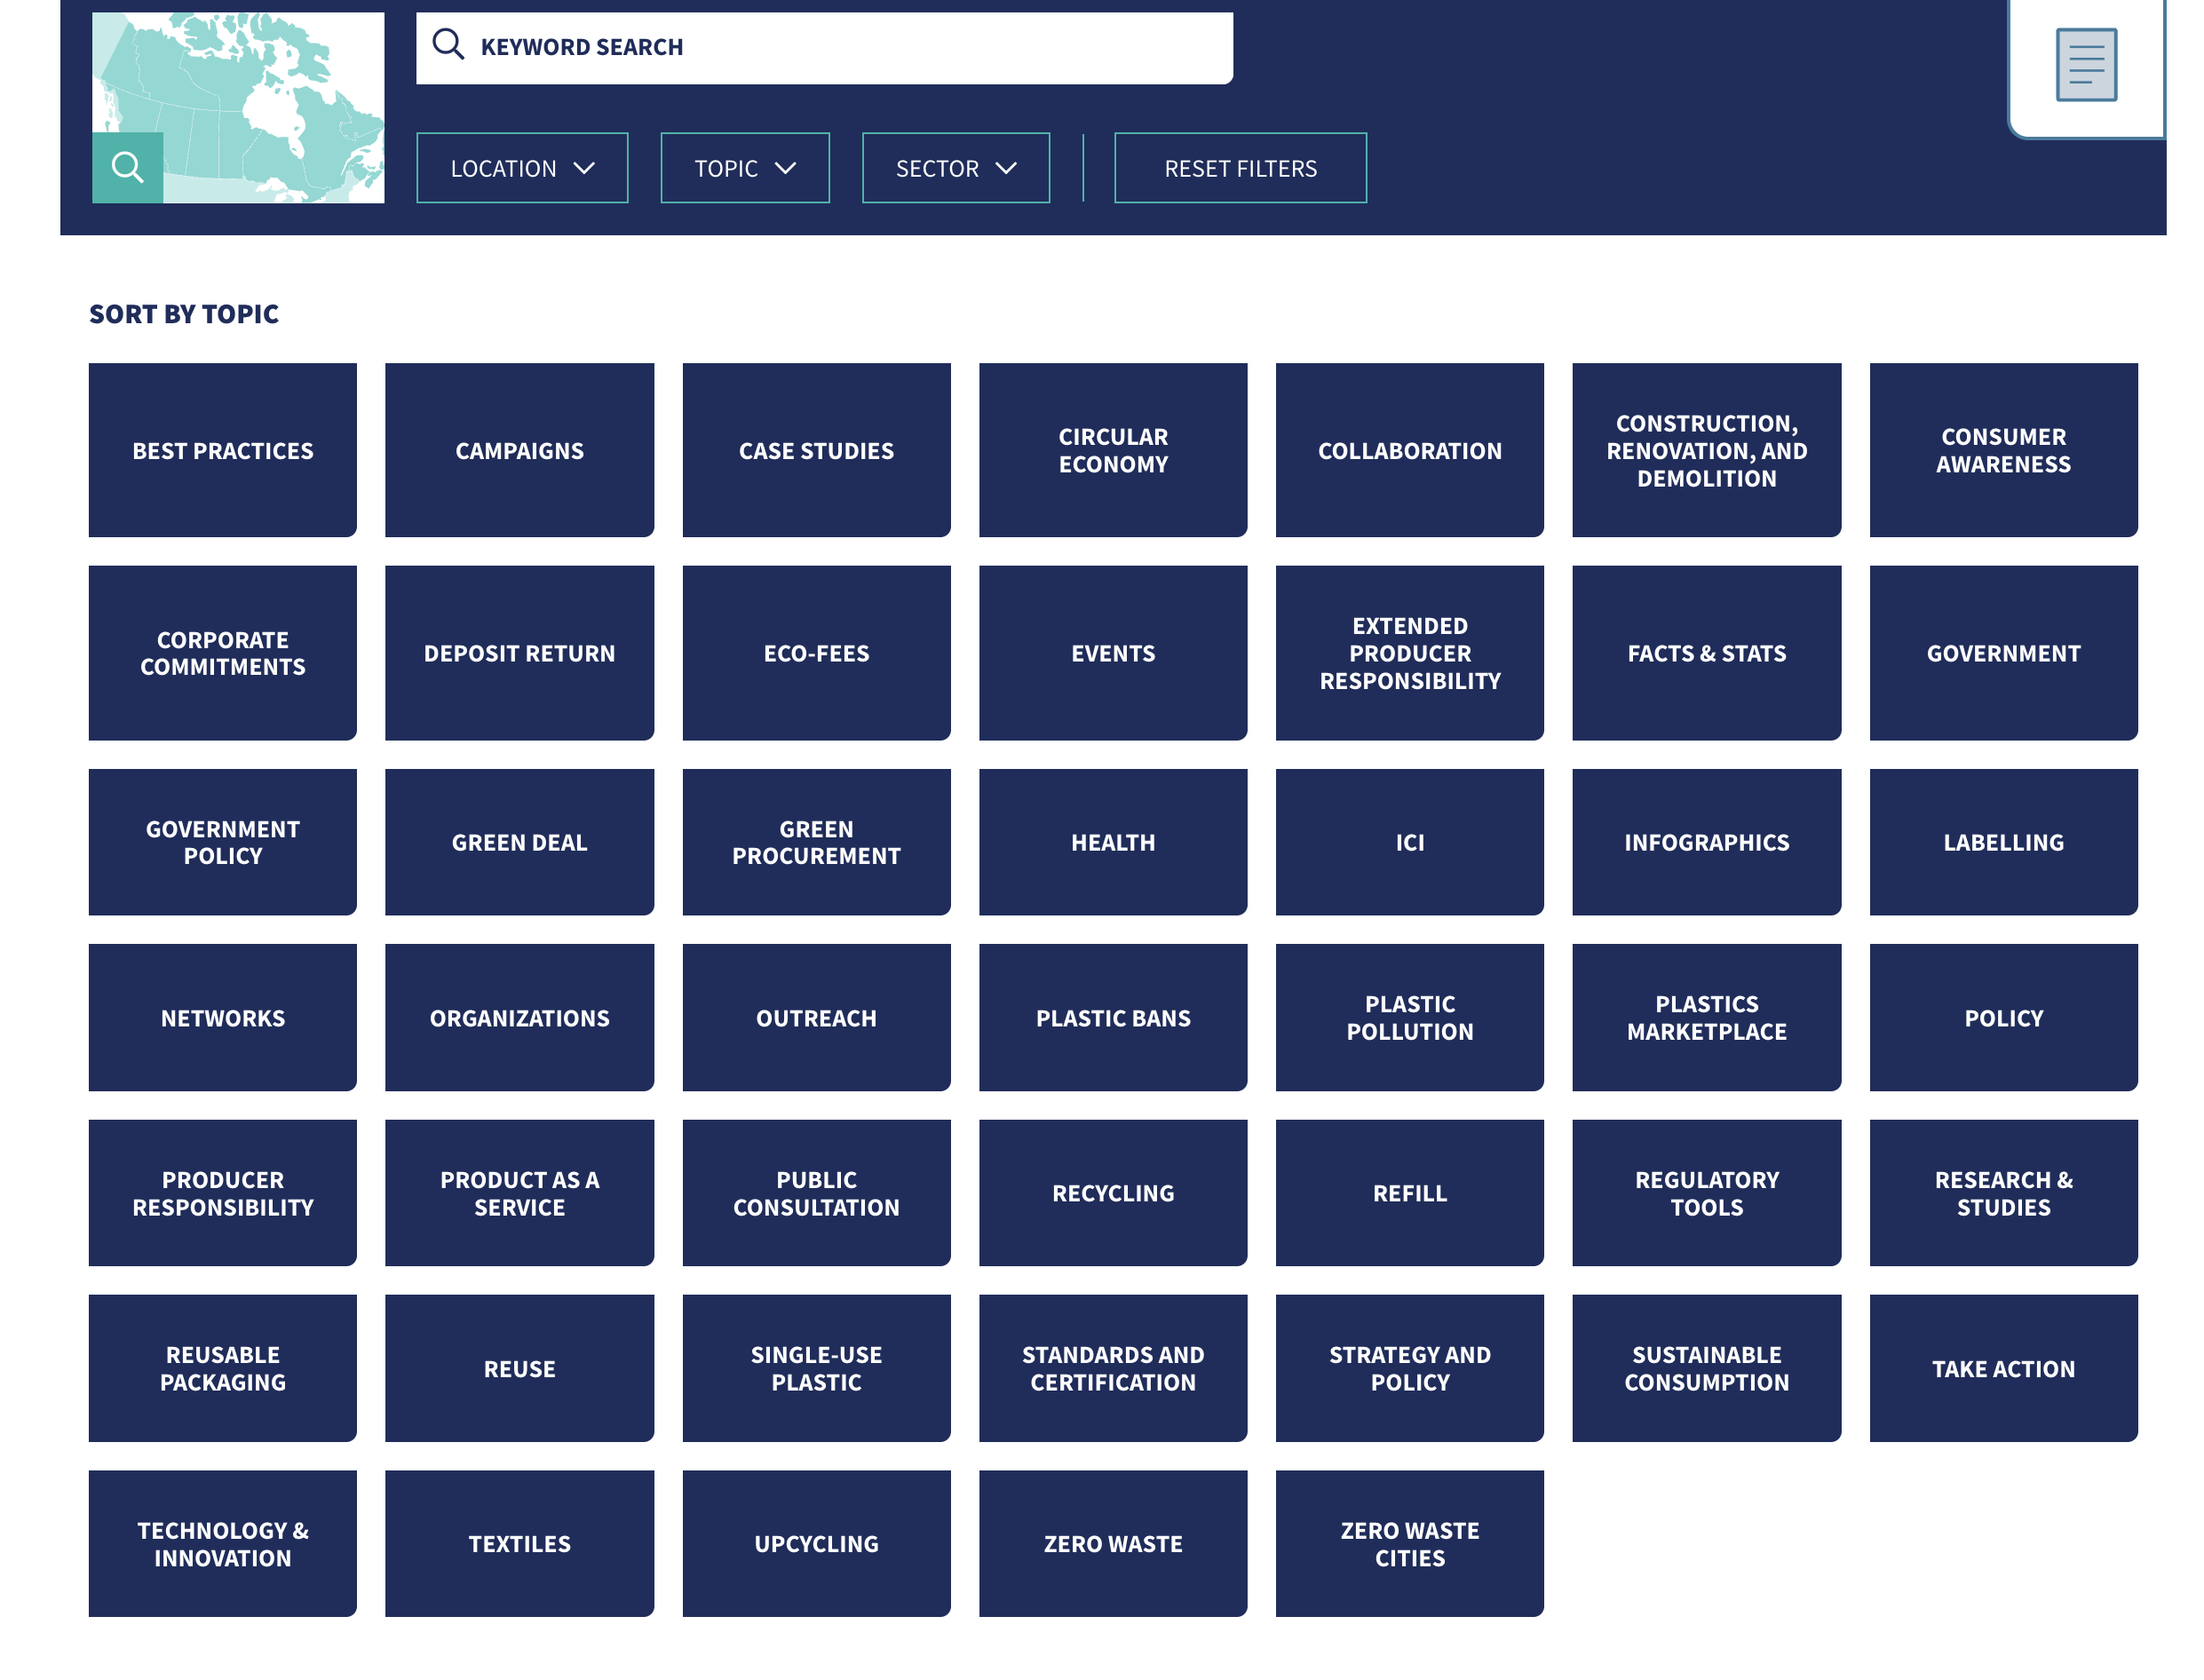
Task: Click the search icon in the keyword search bar
Action: point(448,44)
